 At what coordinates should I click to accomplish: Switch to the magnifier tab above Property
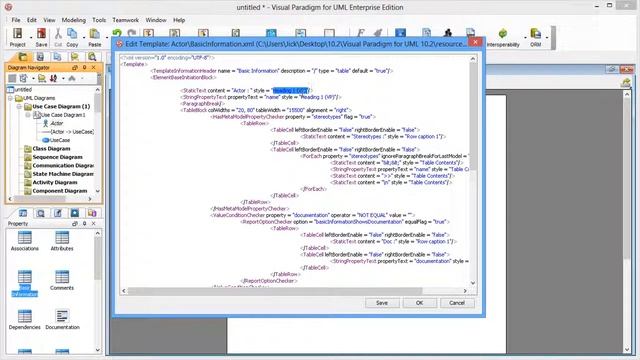point(40,213)
